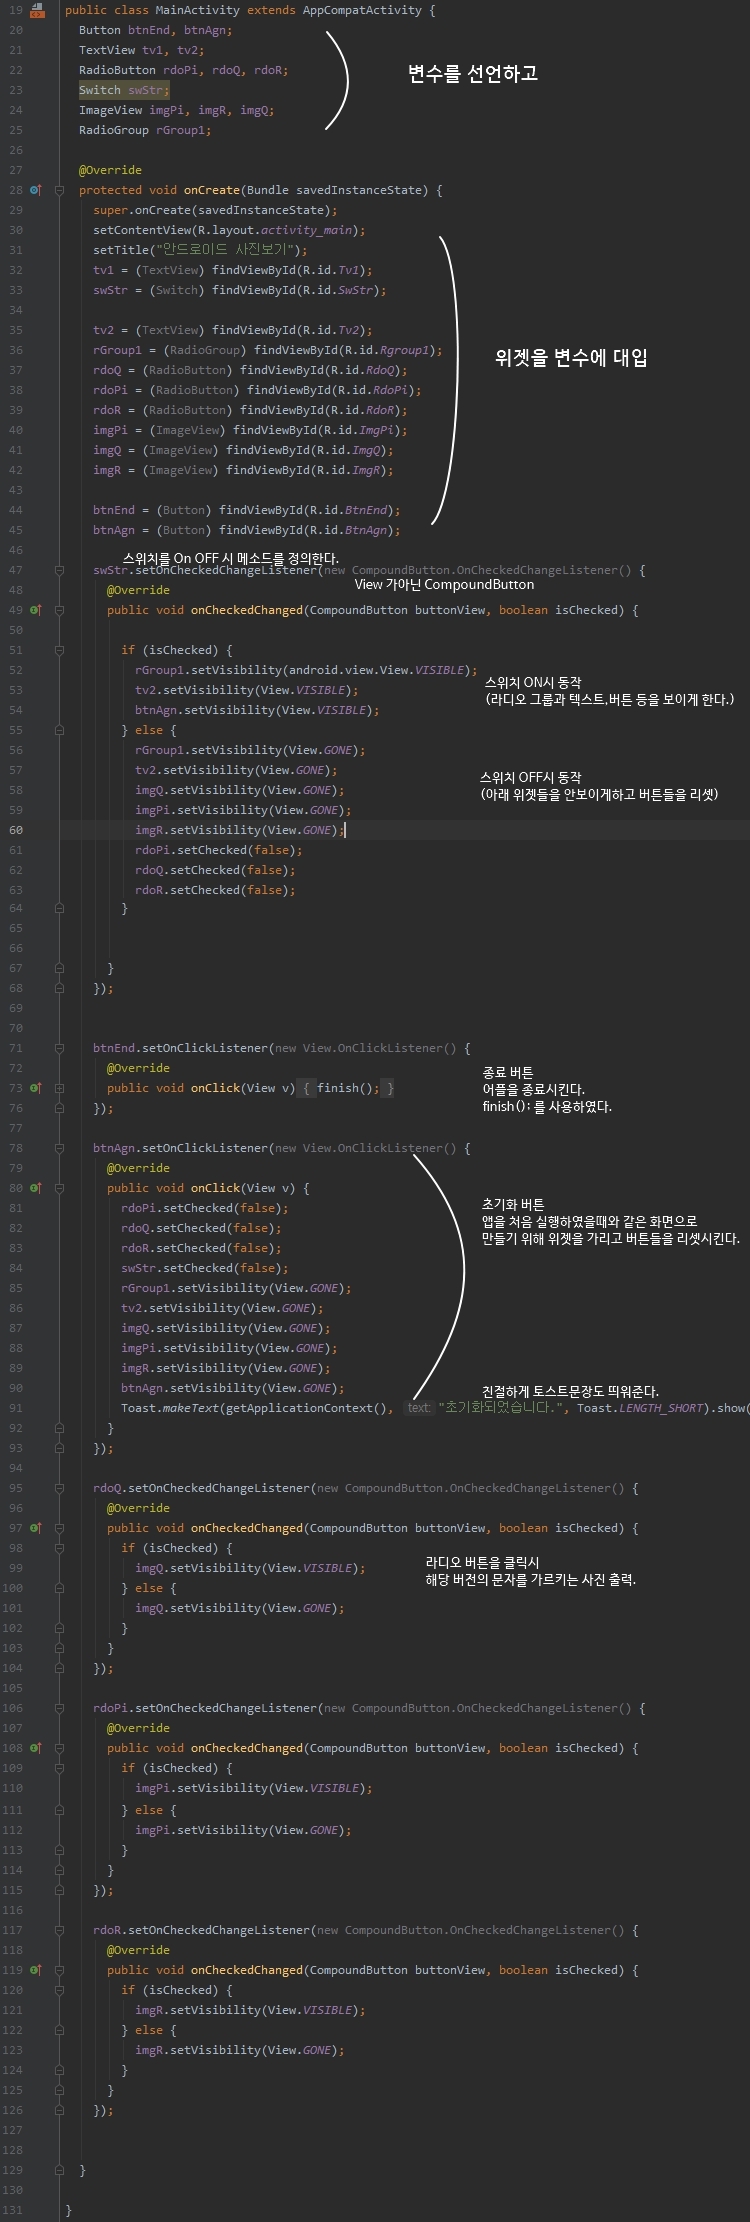750x2222 pixels.
Task: Collapse the onCreate method fold marker
Action: 59,190
